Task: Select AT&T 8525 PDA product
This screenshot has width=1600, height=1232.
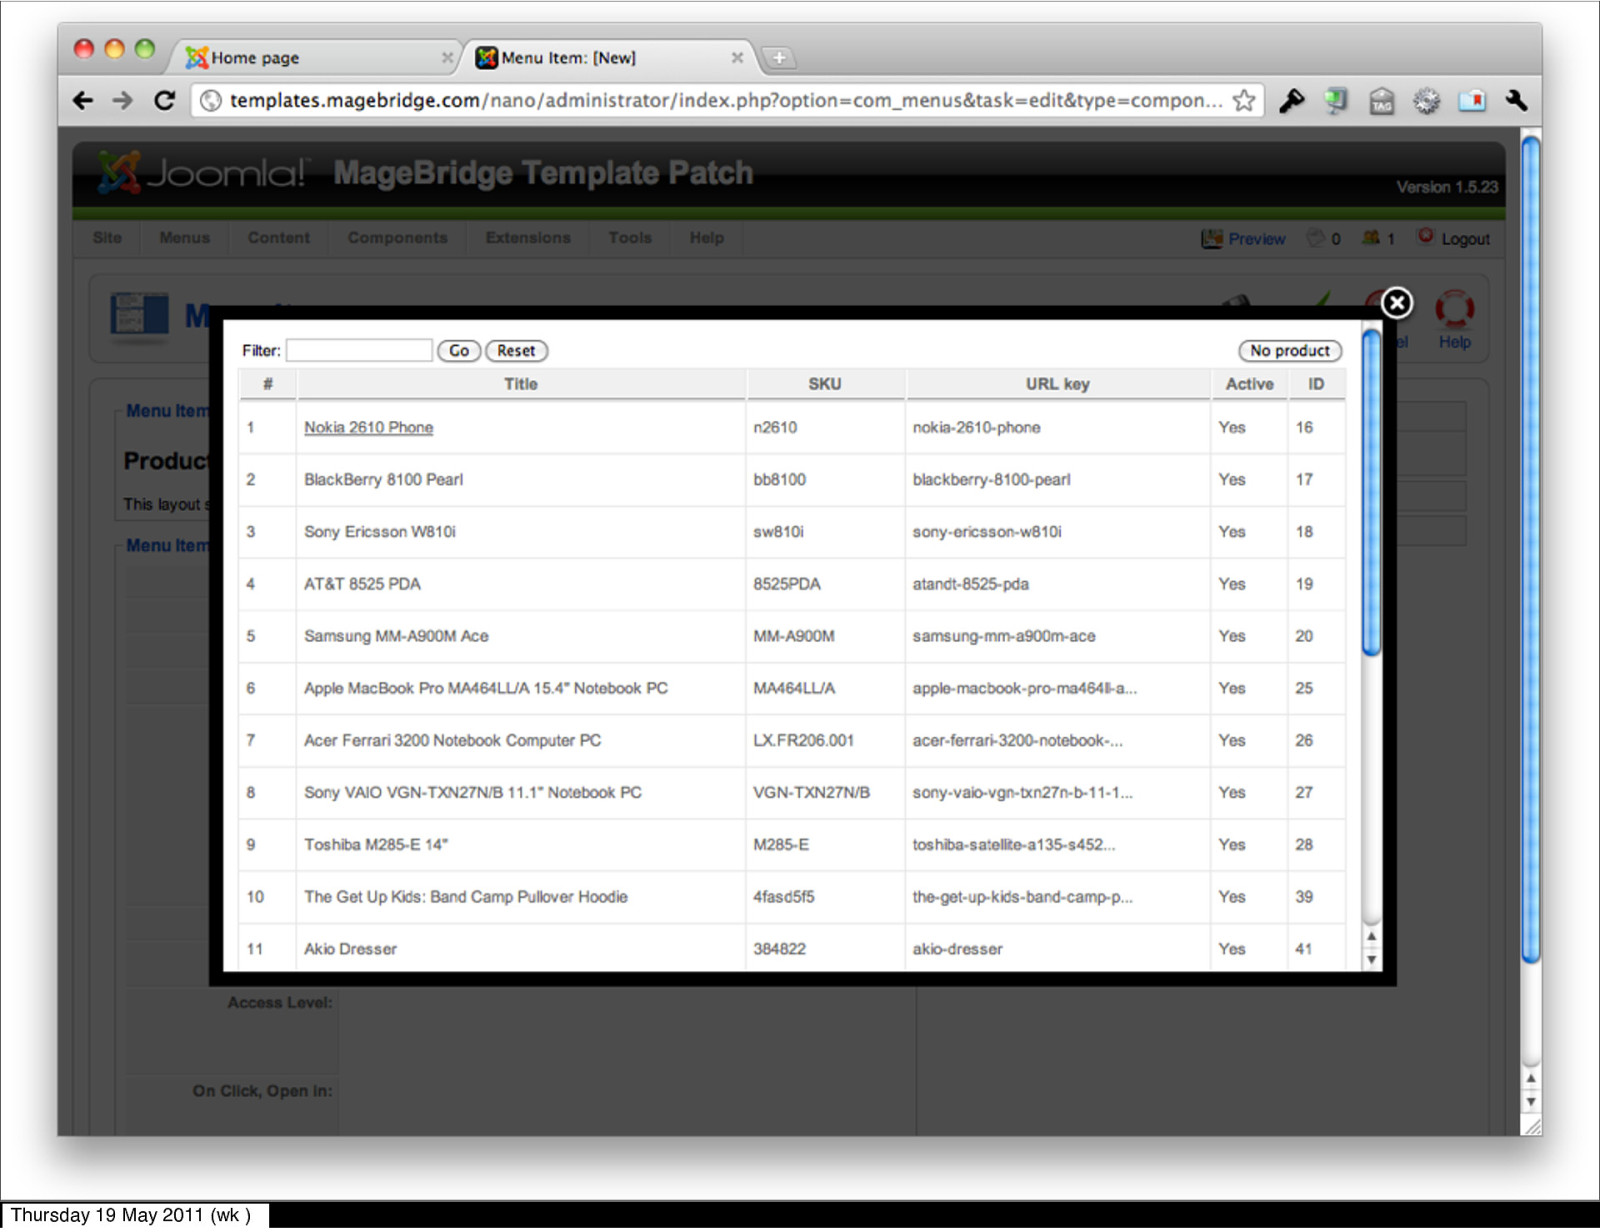Action: coord(362,584)
